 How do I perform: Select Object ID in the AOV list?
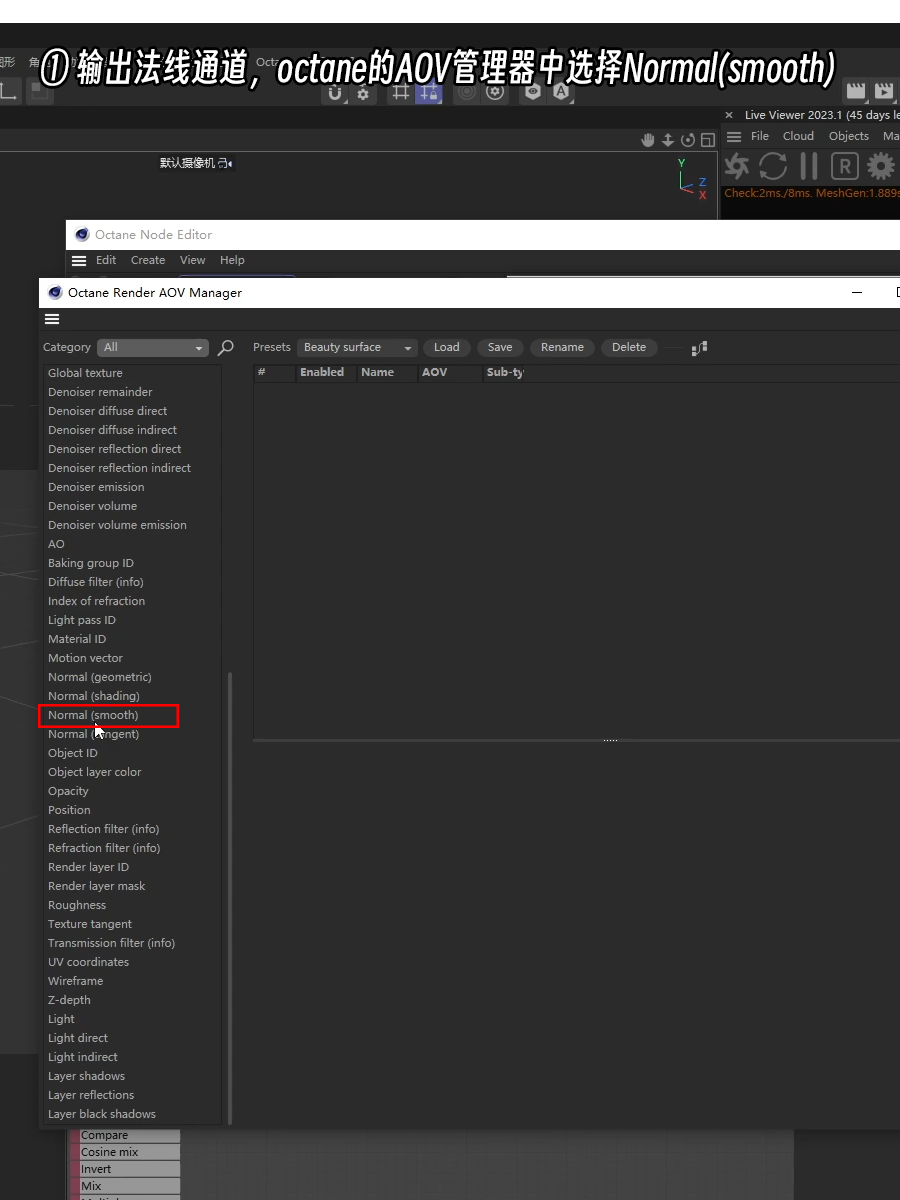(73, 753)
